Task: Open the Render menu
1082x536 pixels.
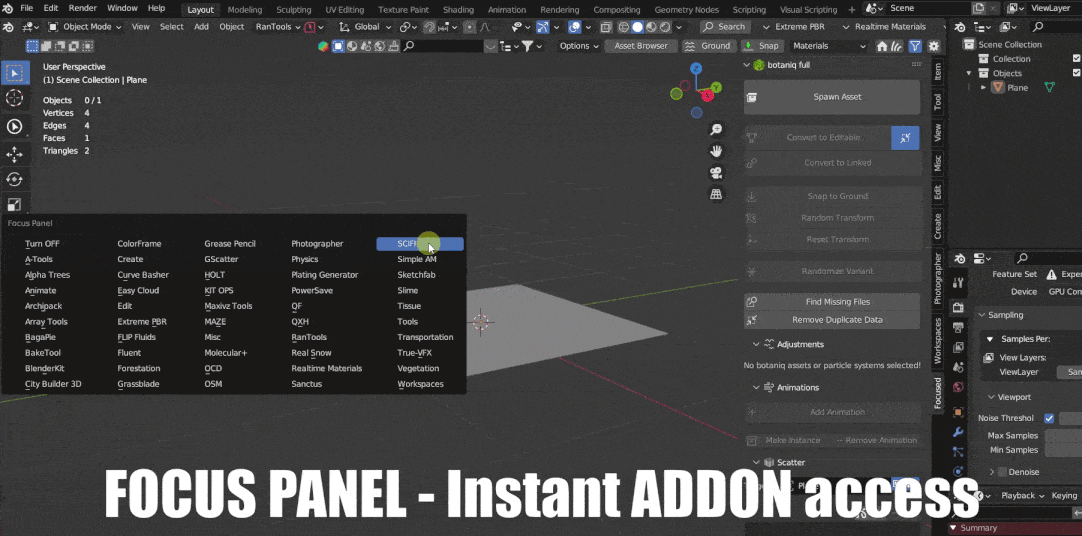Action: pos(82,8)
